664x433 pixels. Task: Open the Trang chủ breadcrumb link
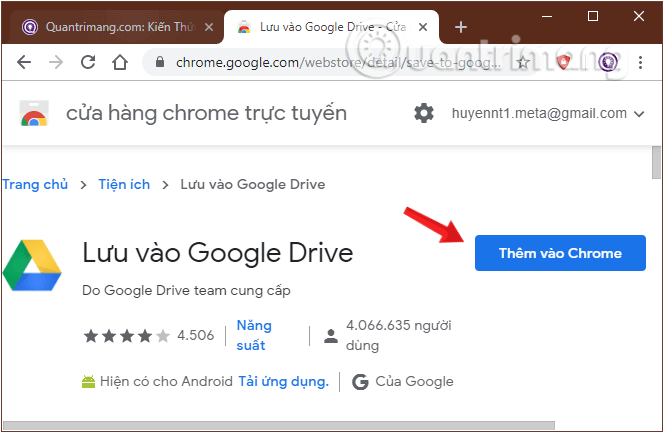35,185
